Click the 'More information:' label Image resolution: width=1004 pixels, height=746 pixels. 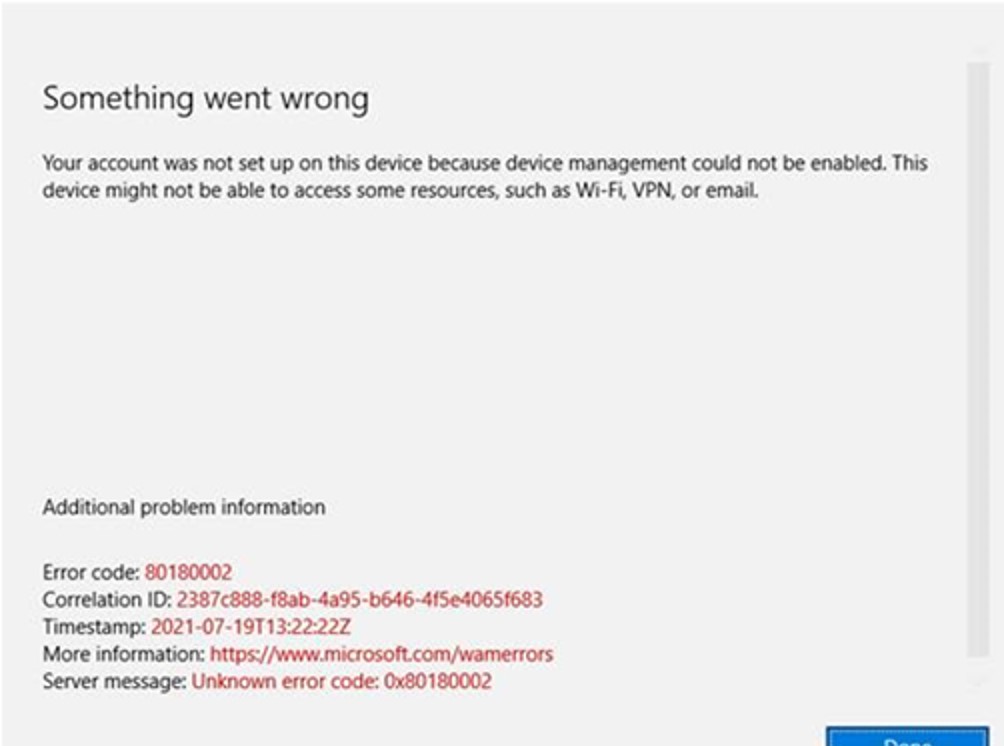124,654
